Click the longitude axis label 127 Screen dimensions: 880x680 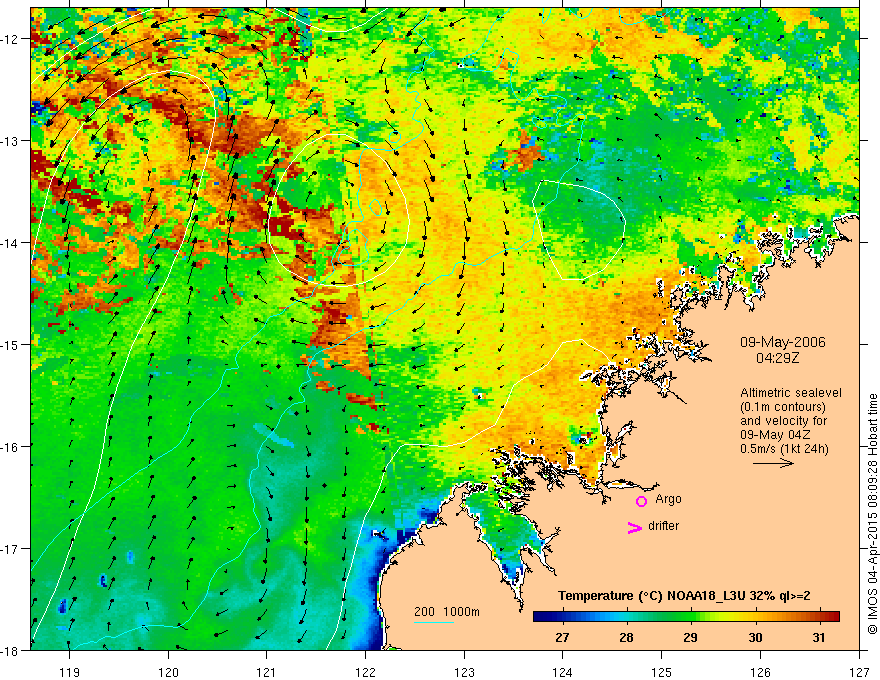click(x=859, y=672)
